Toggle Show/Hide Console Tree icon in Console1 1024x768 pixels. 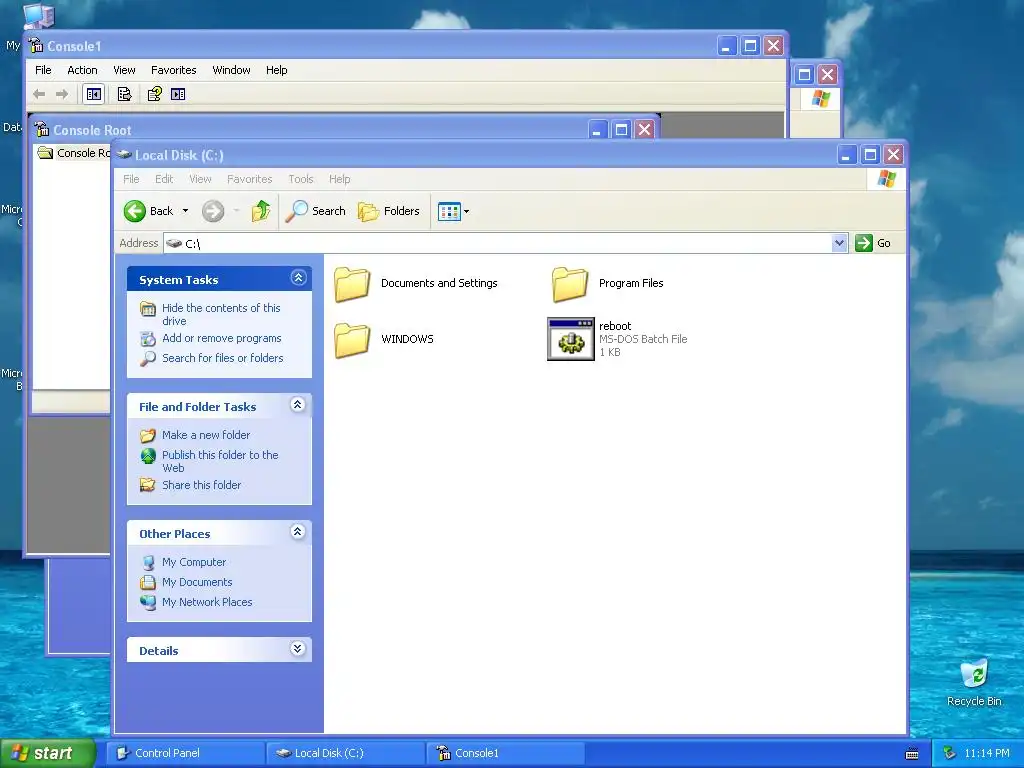[94, 94]
